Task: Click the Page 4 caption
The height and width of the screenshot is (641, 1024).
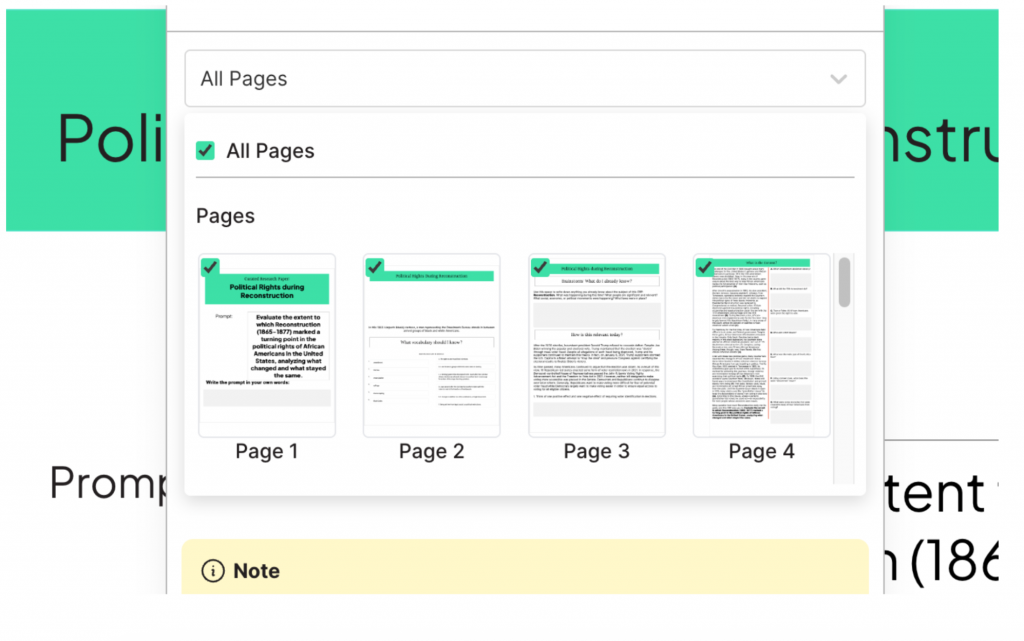Action: pos(762,451)
